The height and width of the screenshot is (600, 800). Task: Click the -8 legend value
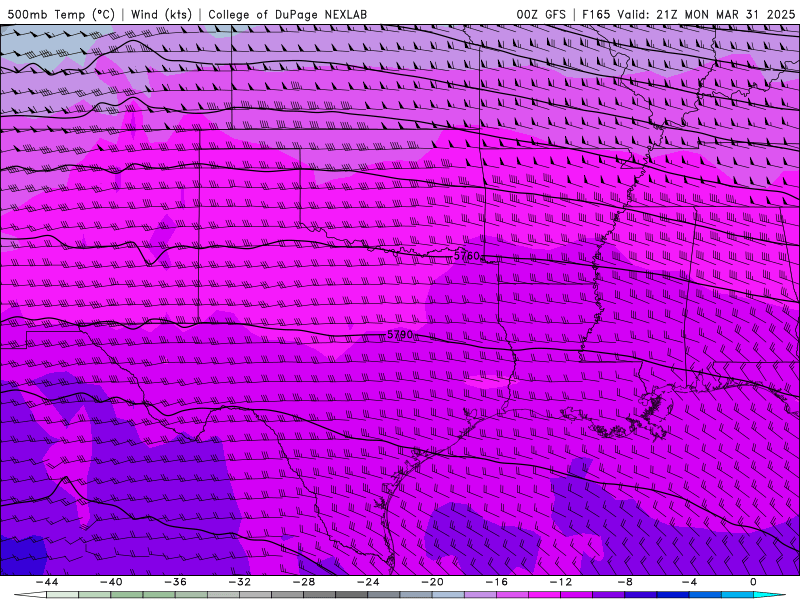[x=625, y=582]
